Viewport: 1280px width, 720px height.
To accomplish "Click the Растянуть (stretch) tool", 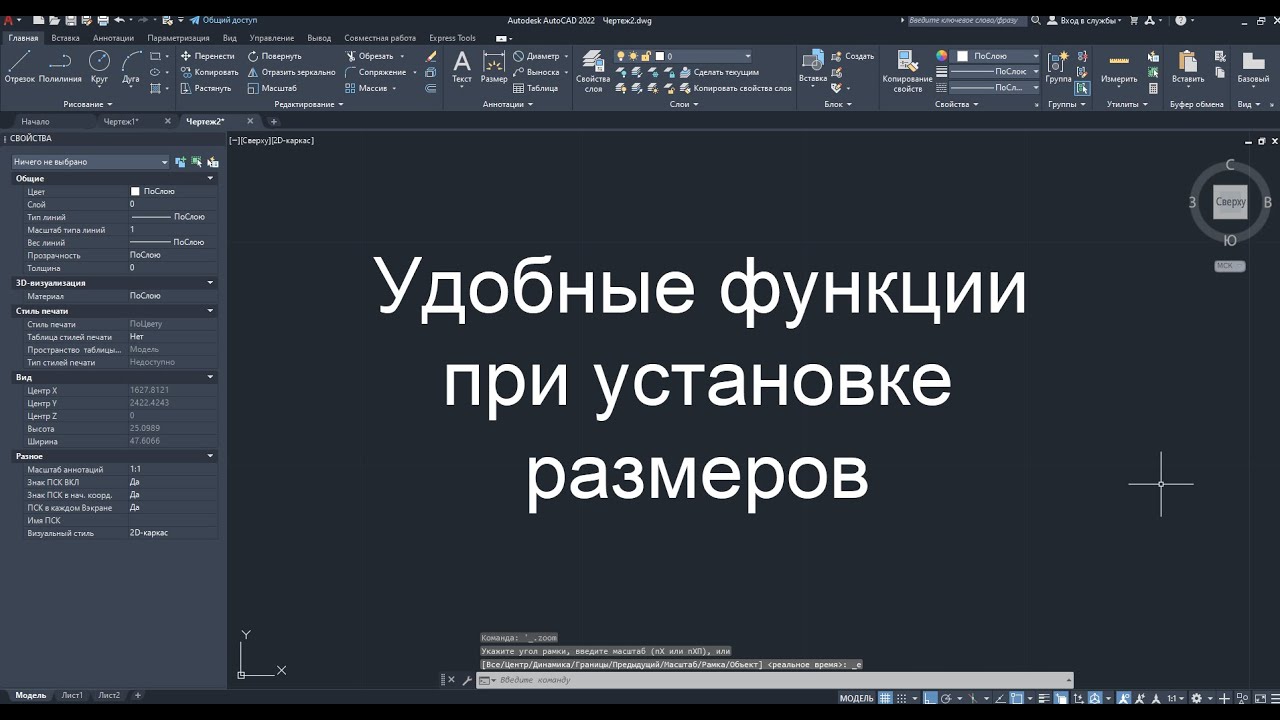I will (205, 88).
